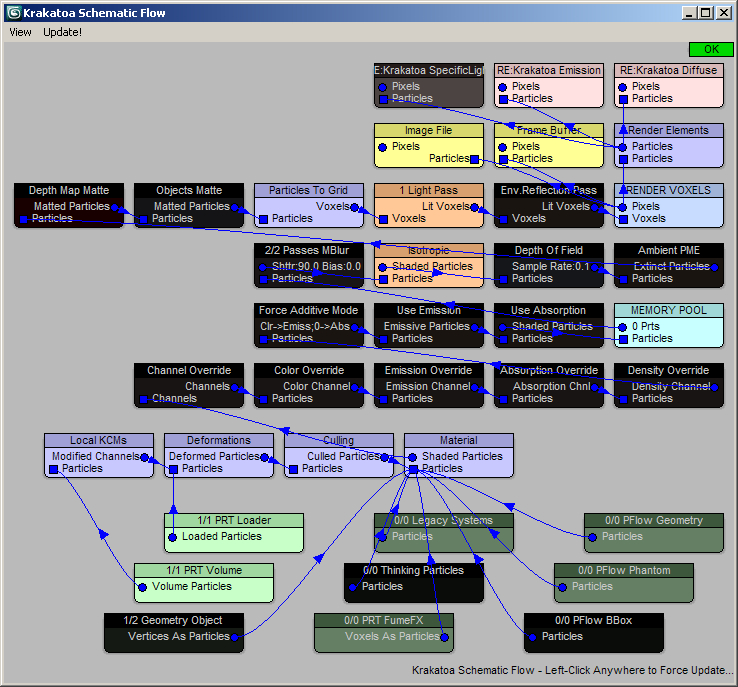Click Pixels circle socket in Image File node
The height and width of the screenshot is (687, 738).
click(x=383, y=147)
